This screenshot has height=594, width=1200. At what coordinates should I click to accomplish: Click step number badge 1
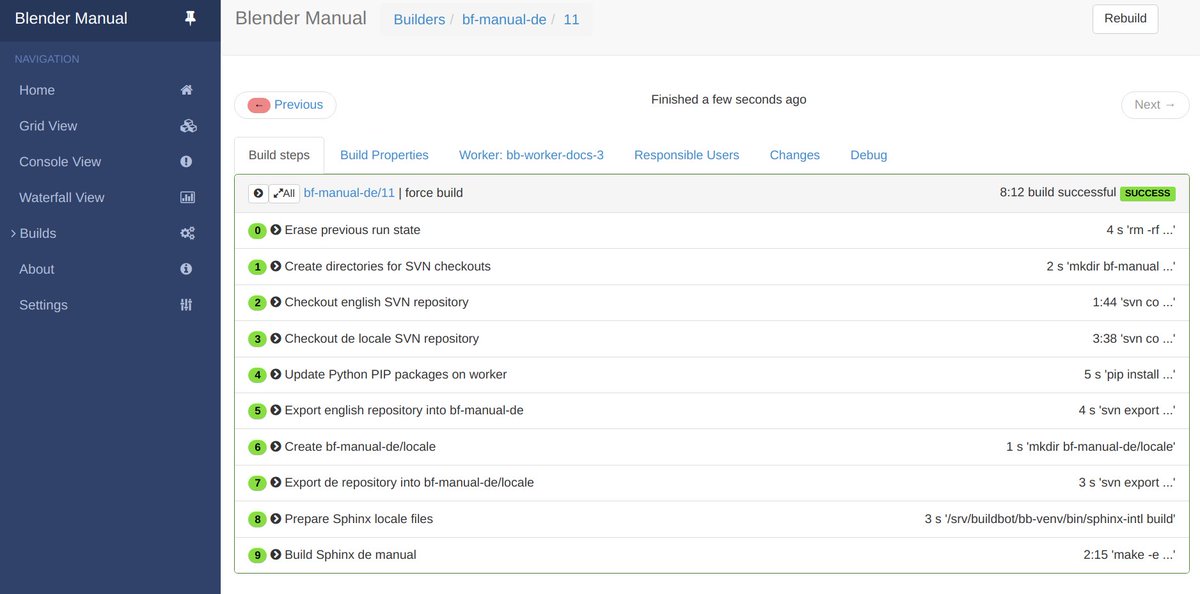[257, 267]
